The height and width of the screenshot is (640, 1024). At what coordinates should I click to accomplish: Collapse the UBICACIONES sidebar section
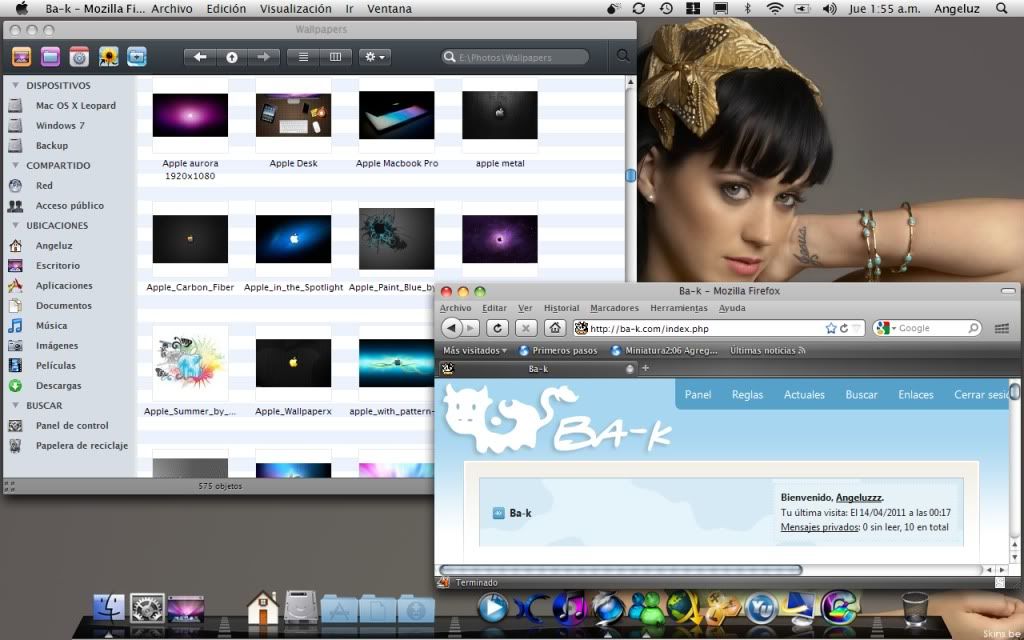(15, 225)
